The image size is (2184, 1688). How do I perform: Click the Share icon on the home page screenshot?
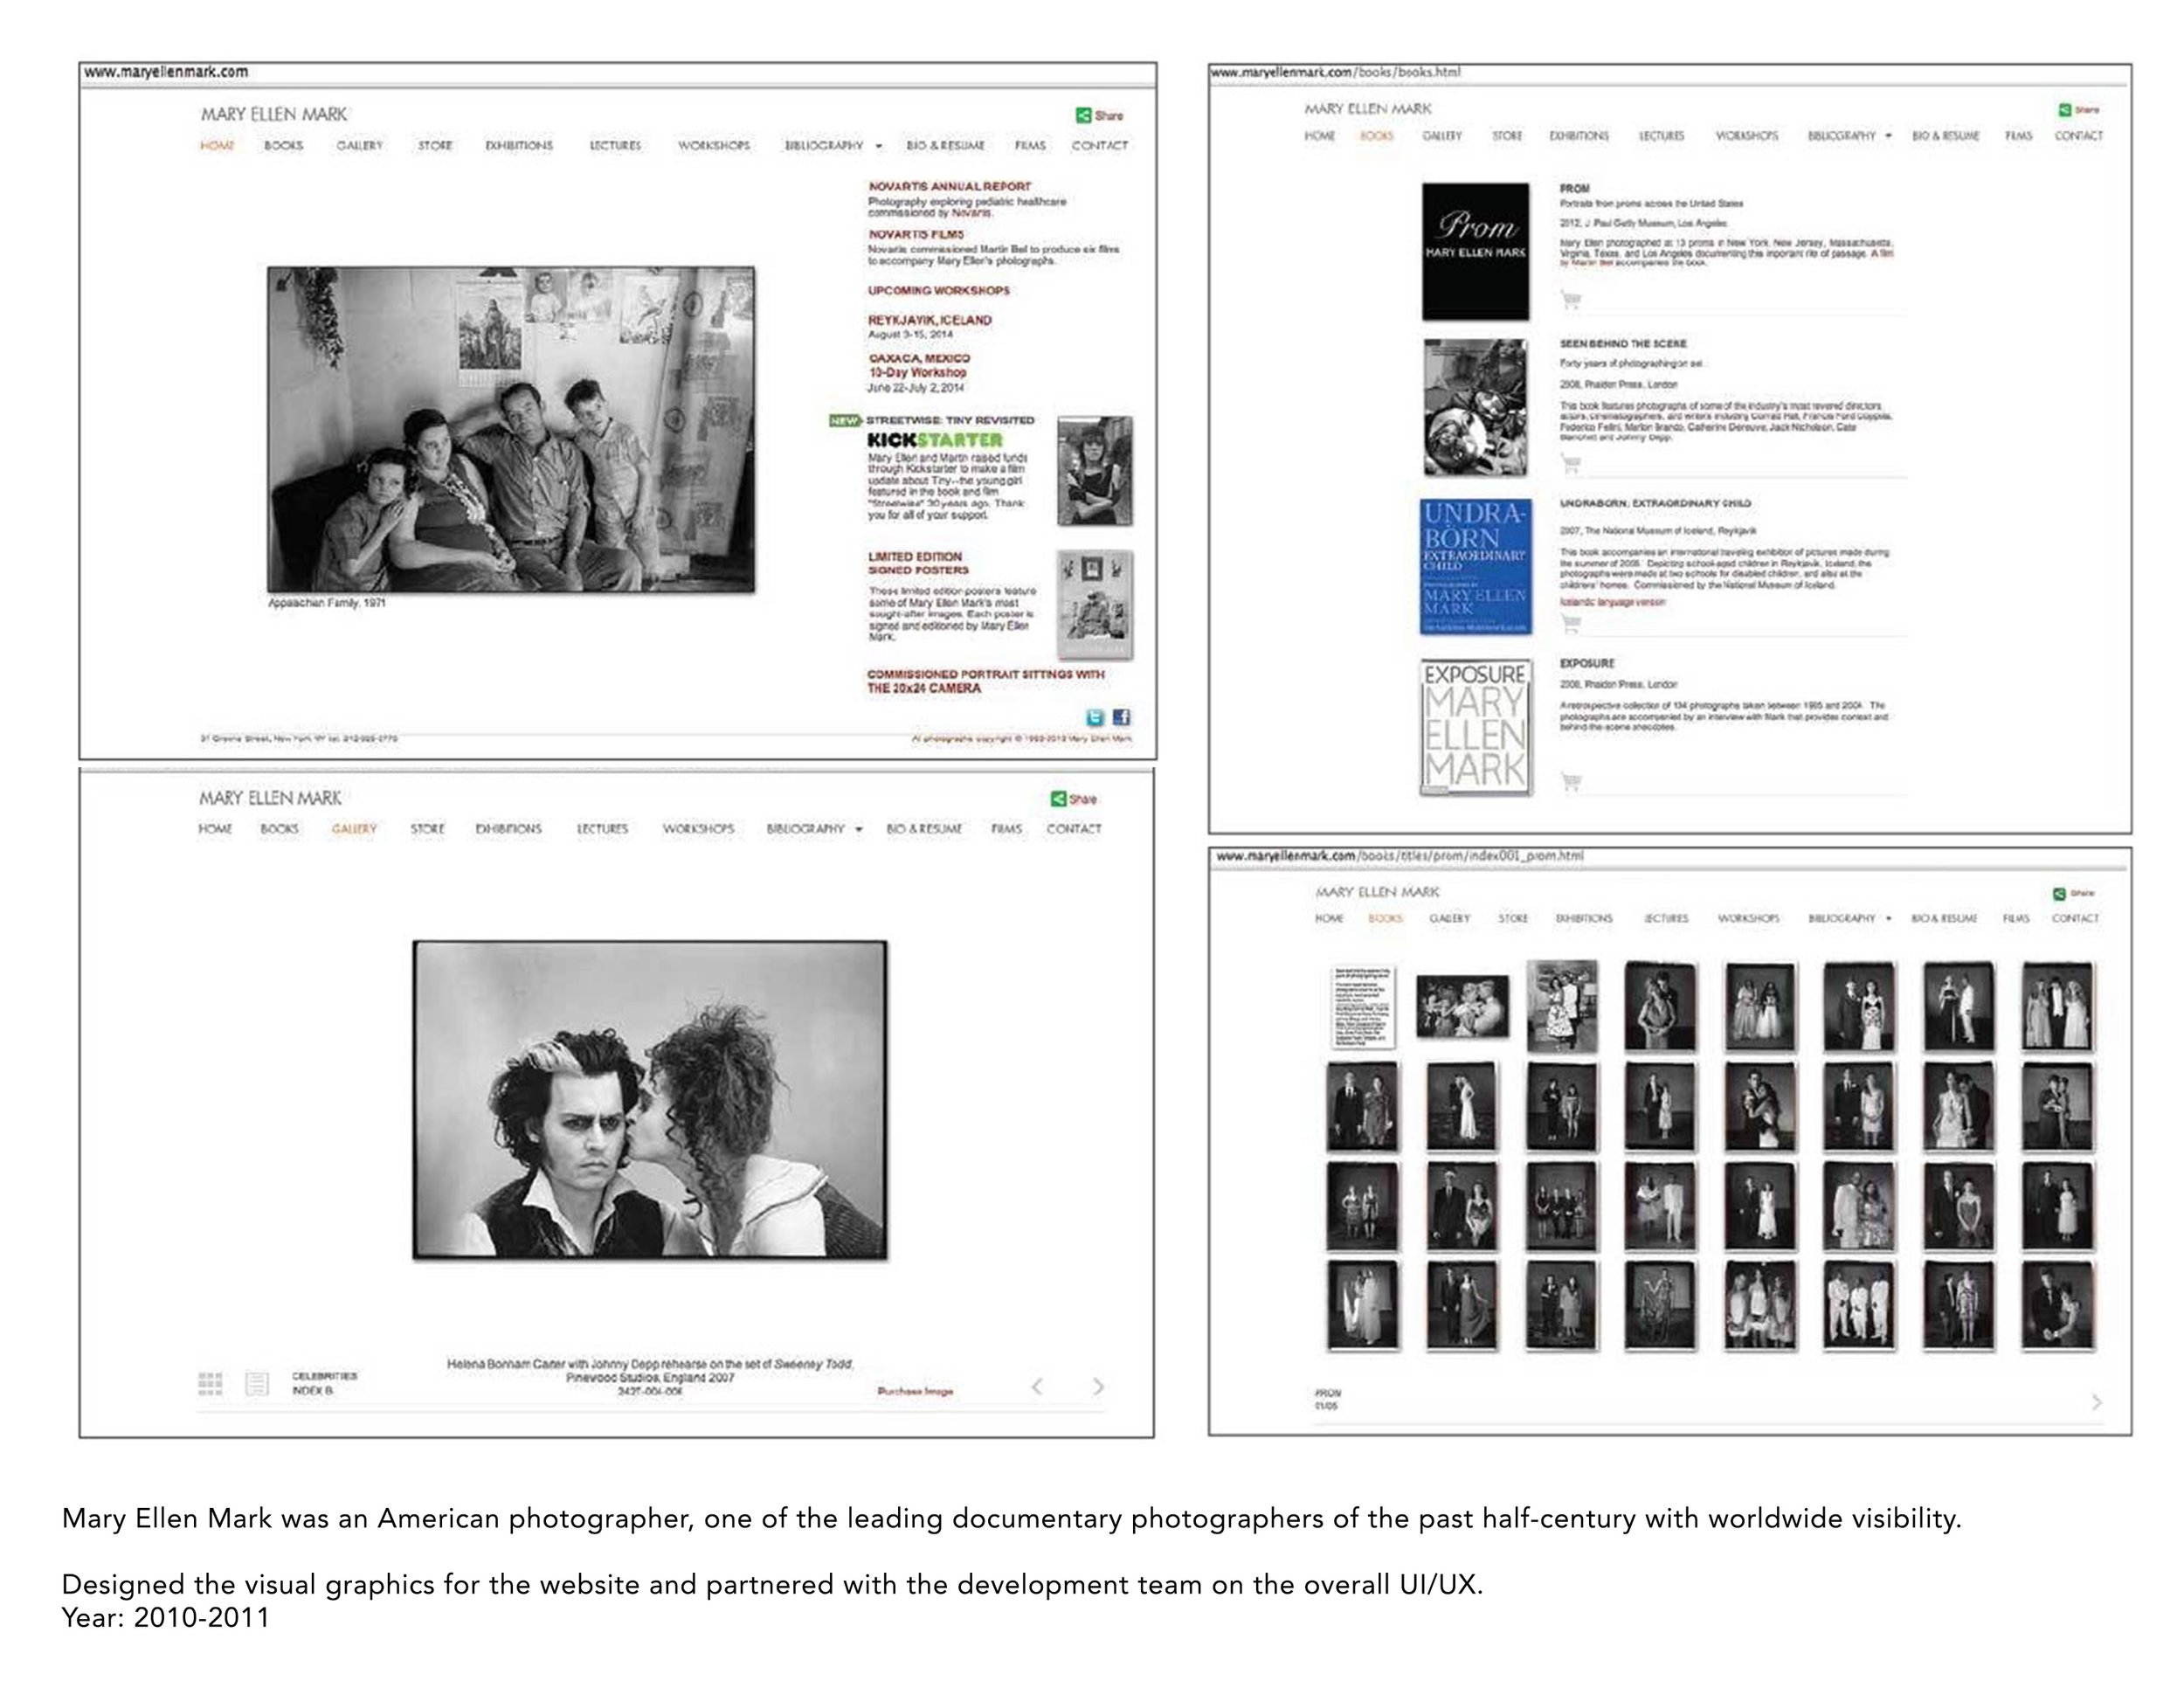point(1083,115)
